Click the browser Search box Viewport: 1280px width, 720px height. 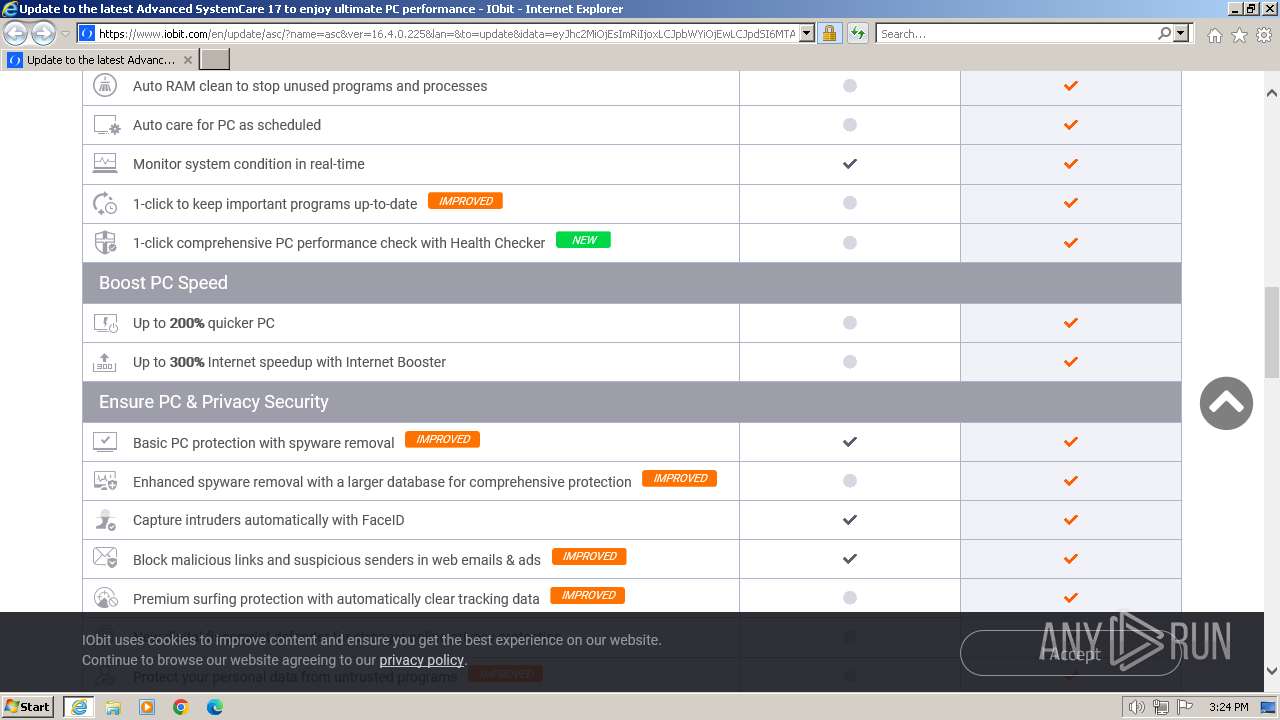click(1015, 33)
